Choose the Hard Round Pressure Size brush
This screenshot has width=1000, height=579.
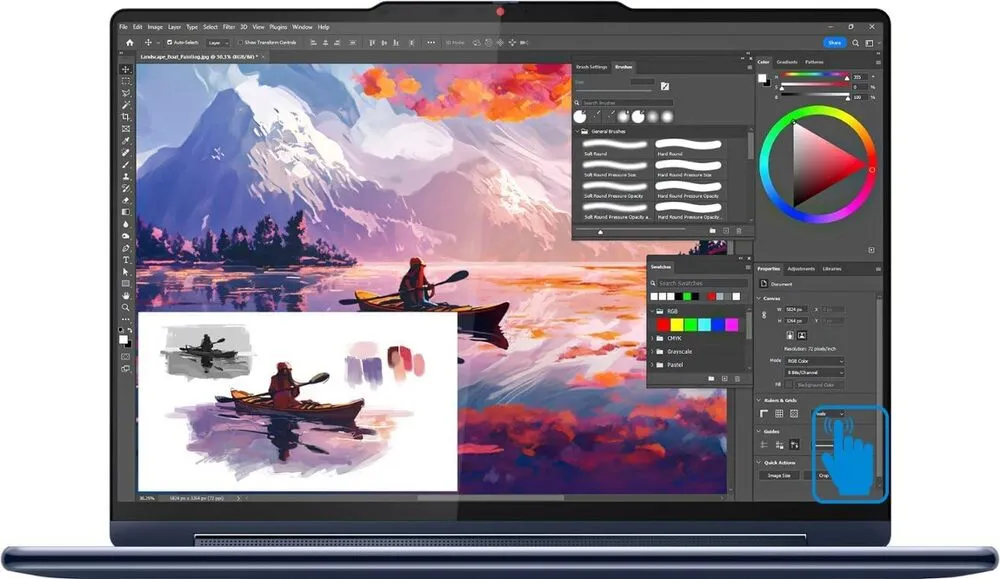pos(689,169)
